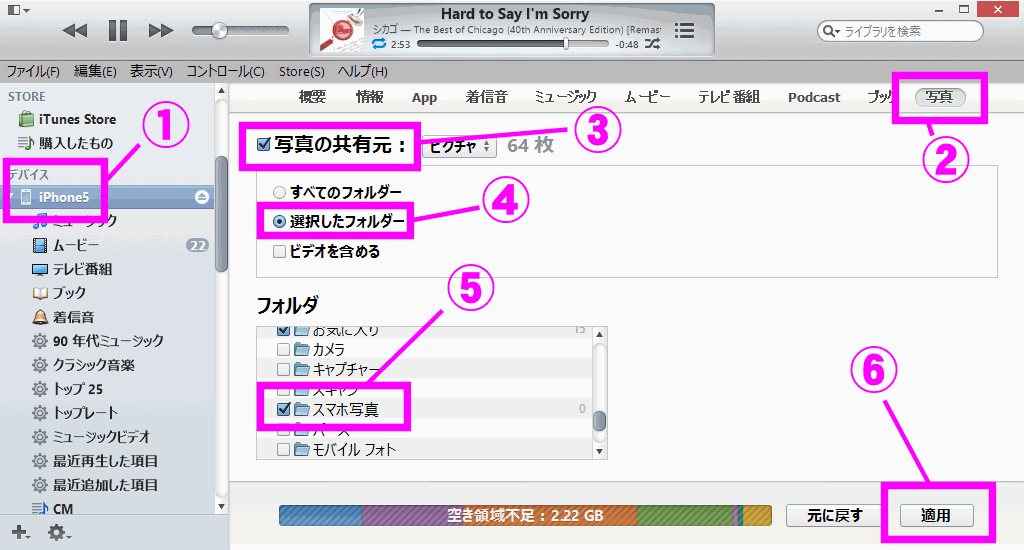Switch to the 写真 tab
Viewport: 1024px width, 550px height.
(x=940, y=97)
